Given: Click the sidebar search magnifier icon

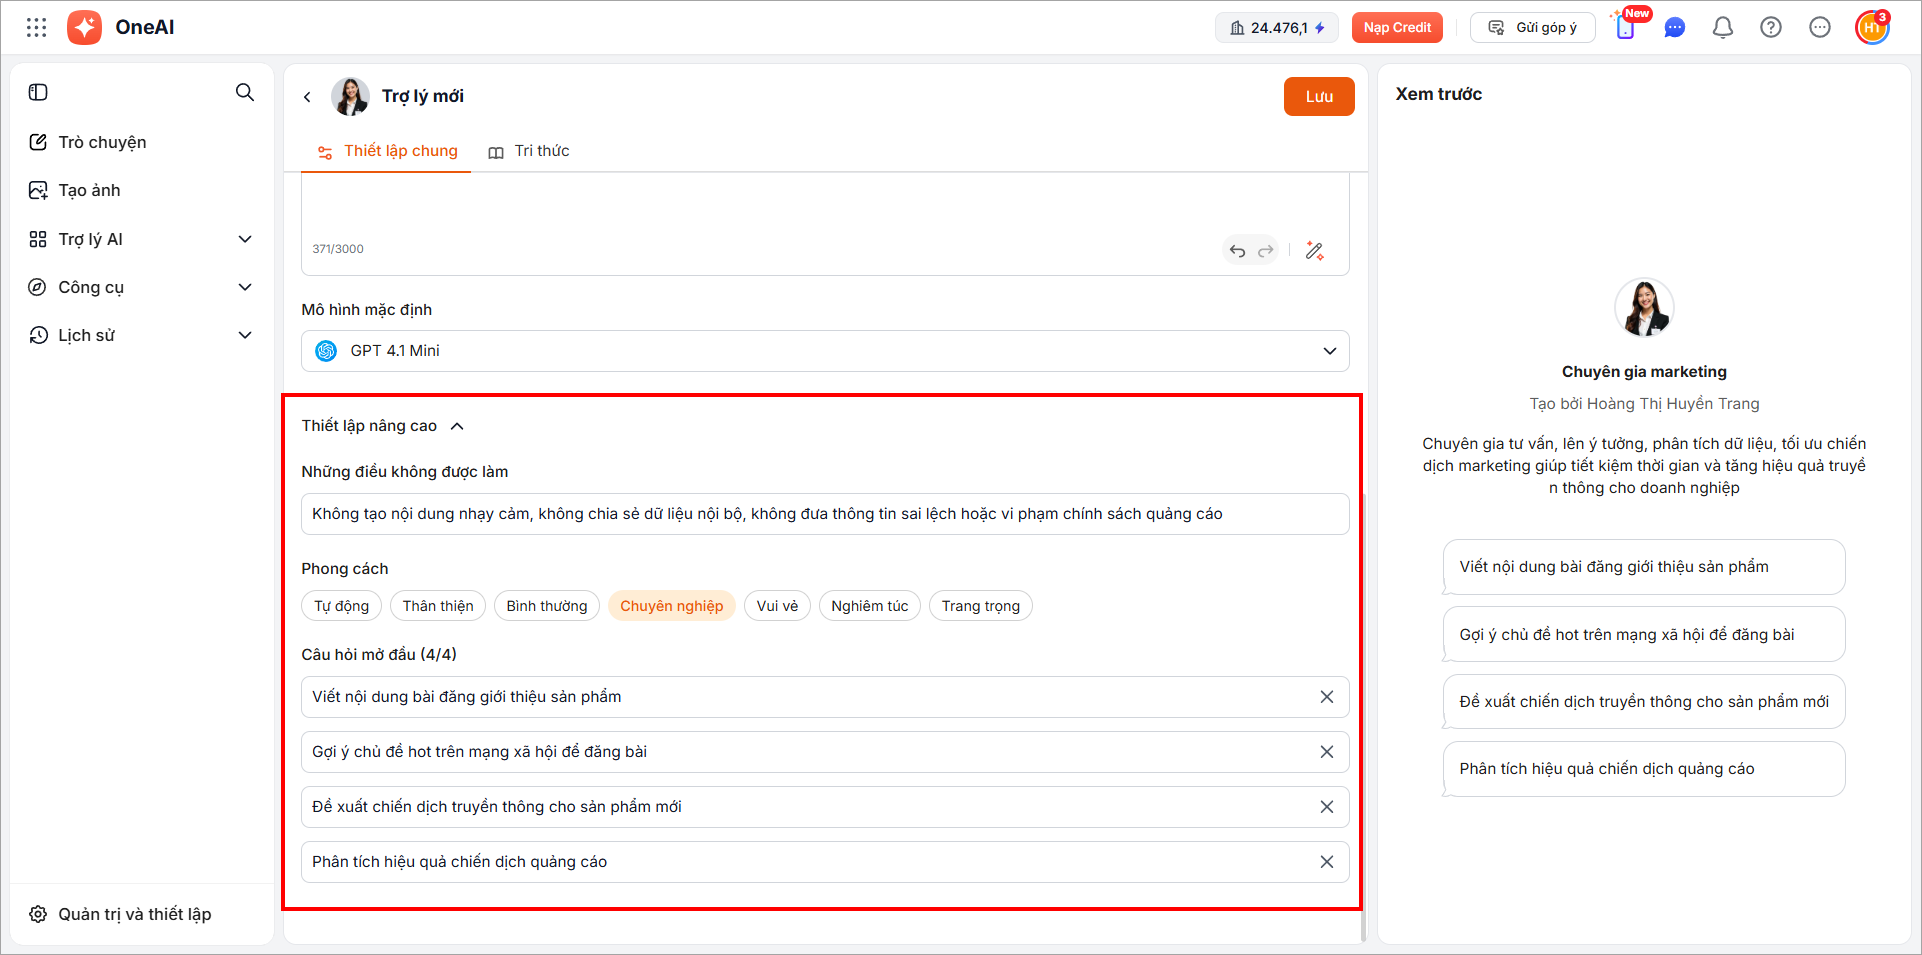Looking at the screenshot, I should (x=245, y=92).
